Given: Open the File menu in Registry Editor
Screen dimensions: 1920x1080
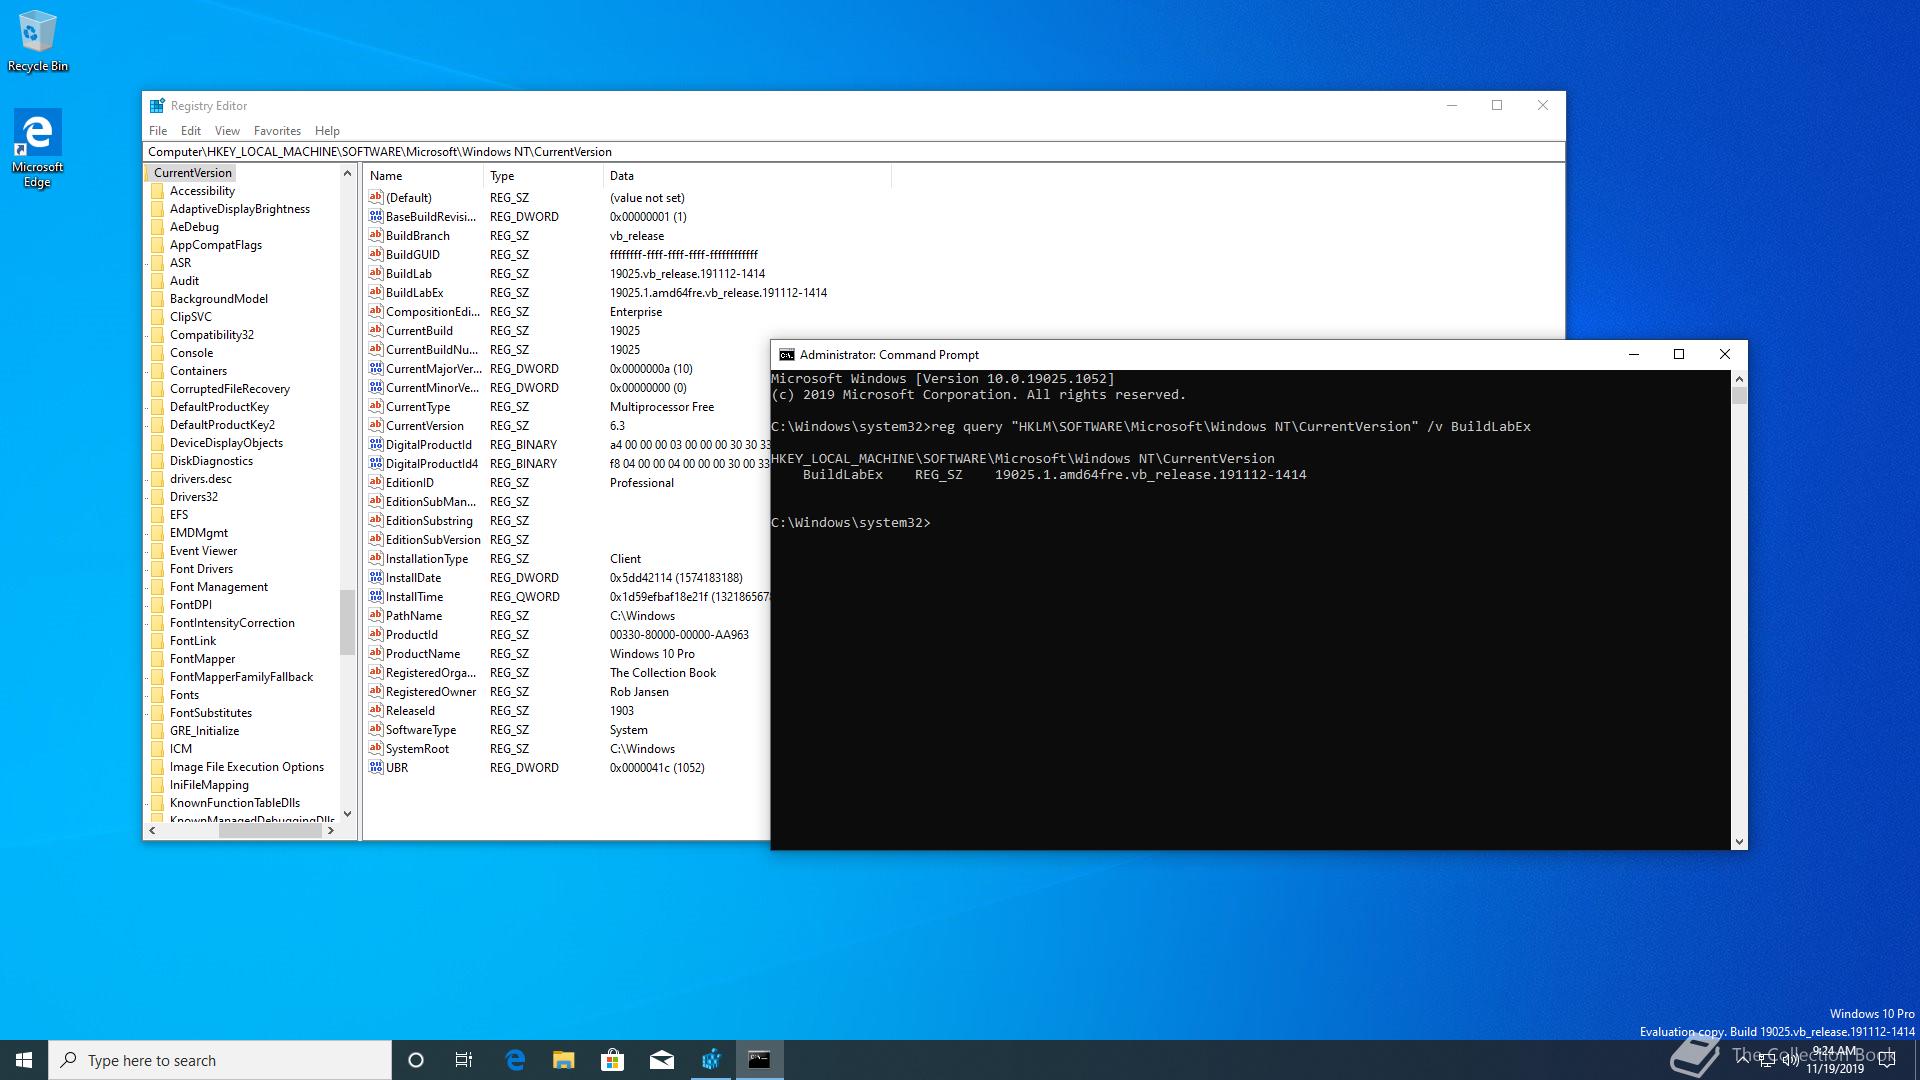Looking at the screenshot, I should click(x=158, y=131).
